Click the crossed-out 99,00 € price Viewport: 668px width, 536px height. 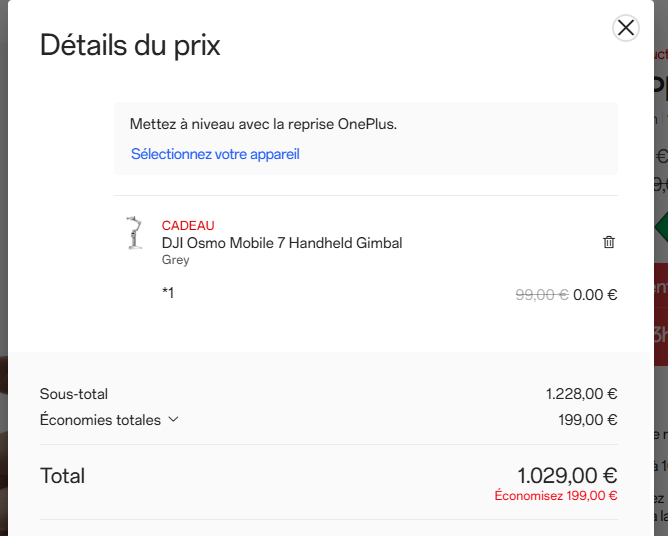(541, 295)
